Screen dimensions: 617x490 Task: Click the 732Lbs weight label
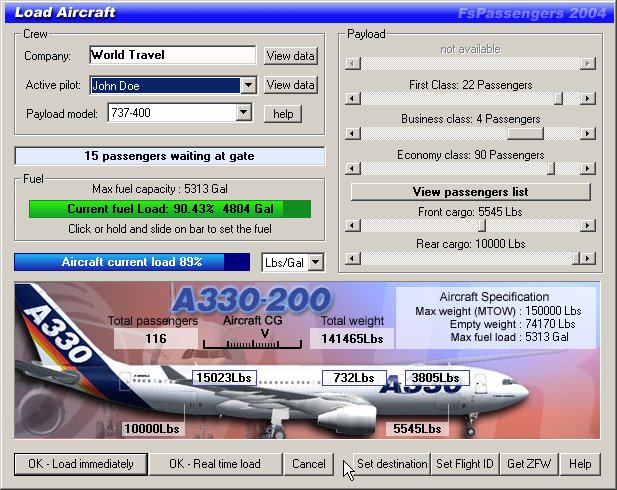coord(354,378)
